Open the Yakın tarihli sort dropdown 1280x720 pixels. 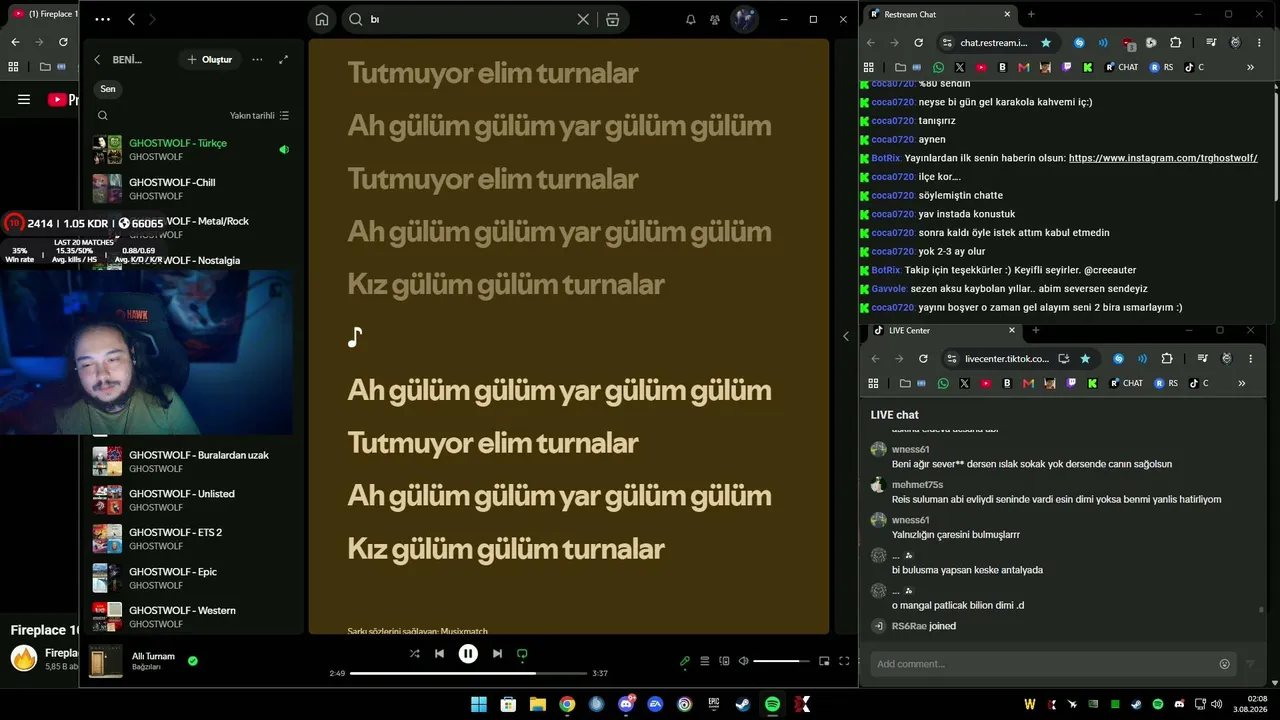pyautogui.click(x=259, y=116)
